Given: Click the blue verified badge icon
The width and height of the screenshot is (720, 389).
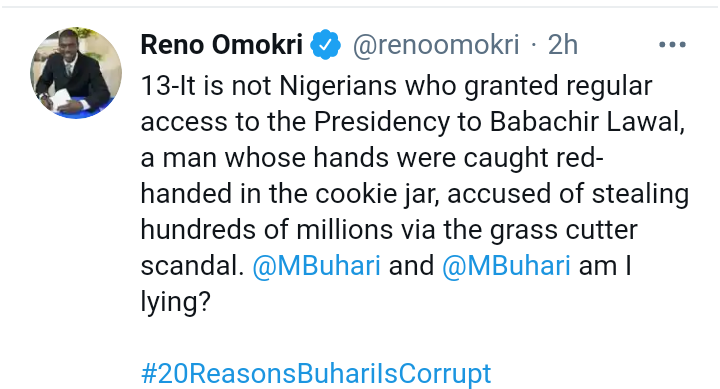Looking at the screenshot, I should (326, 45).
